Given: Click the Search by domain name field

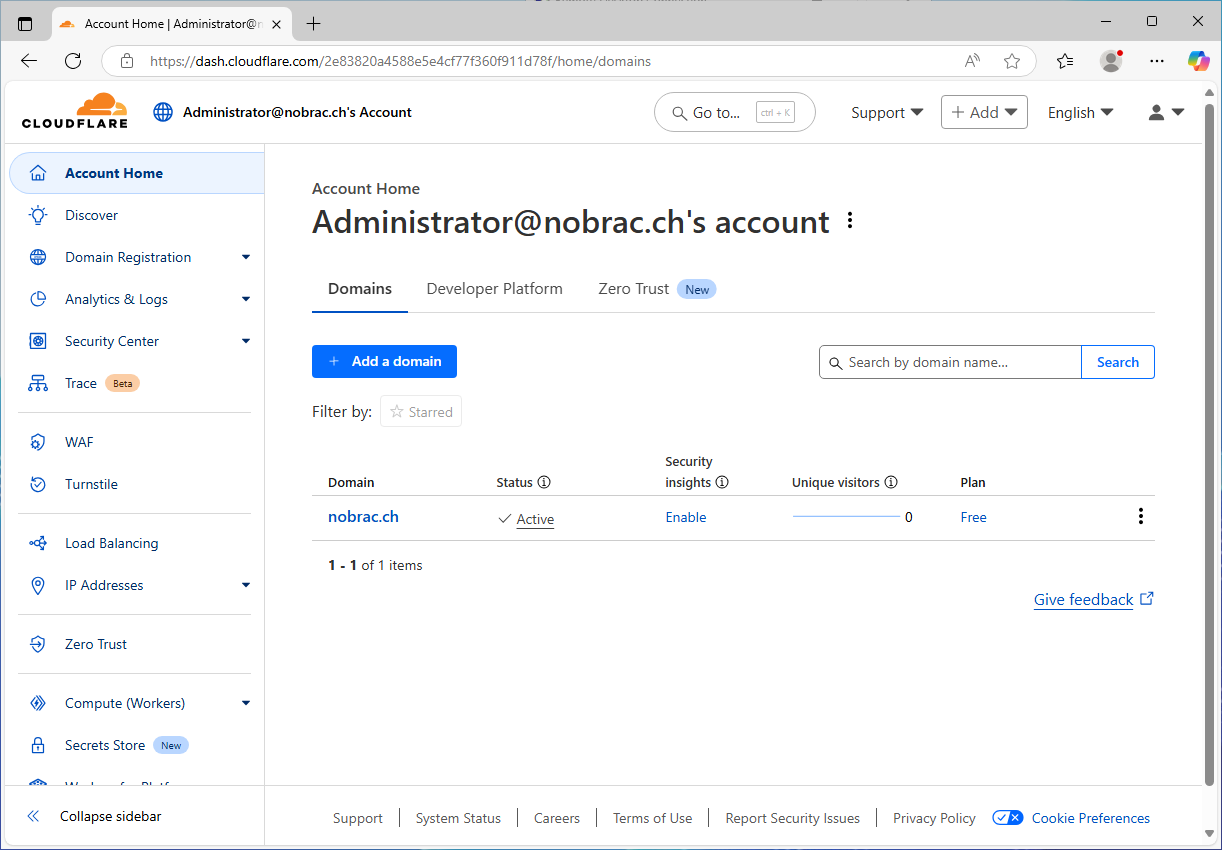Looking at the screenshot, I should (950, 362).
